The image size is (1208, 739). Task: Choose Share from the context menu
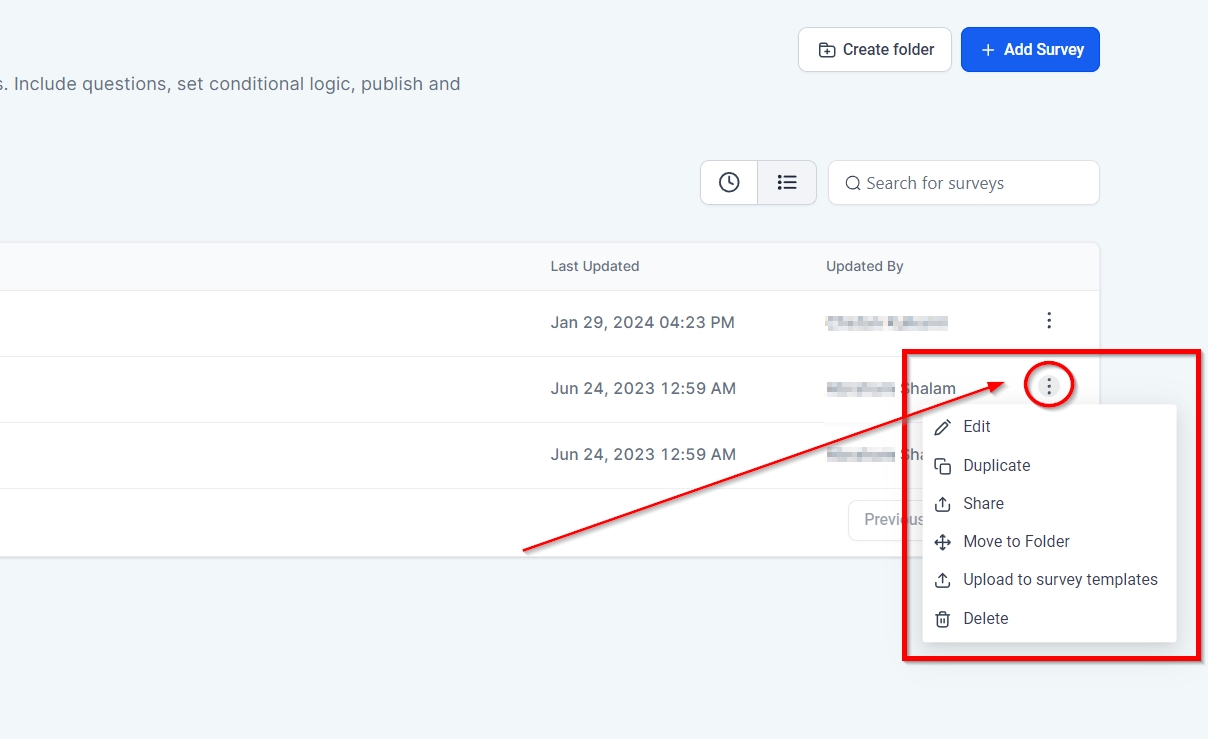pos(983,504)
